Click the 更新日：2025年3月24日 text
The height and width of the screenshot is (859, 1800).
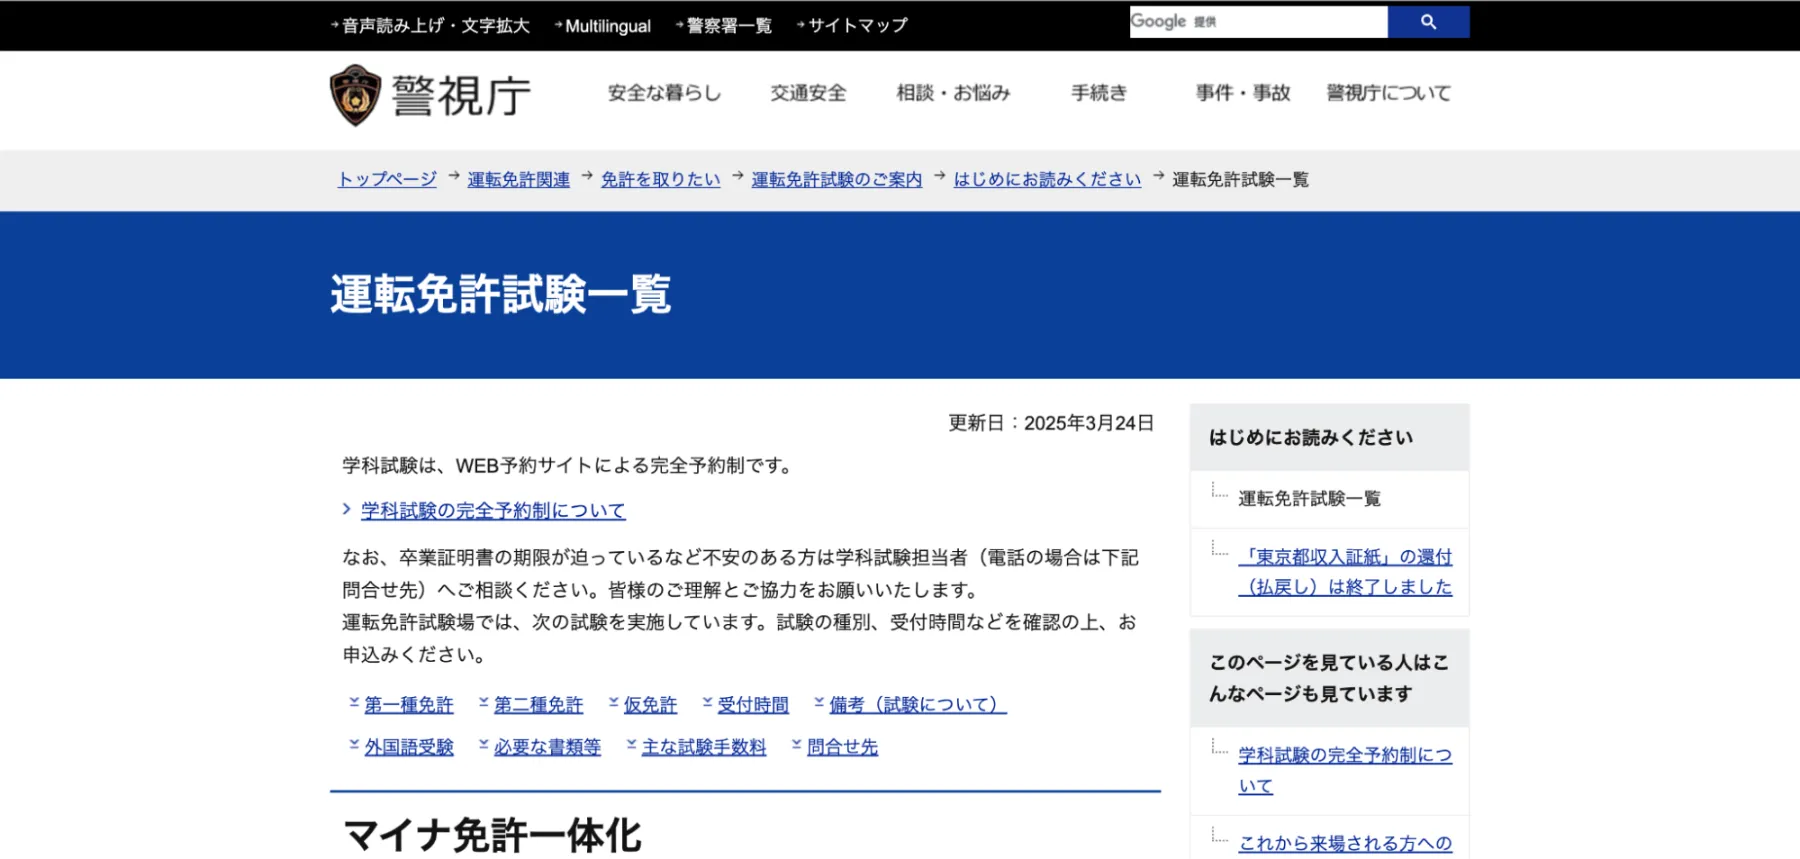1051,423
